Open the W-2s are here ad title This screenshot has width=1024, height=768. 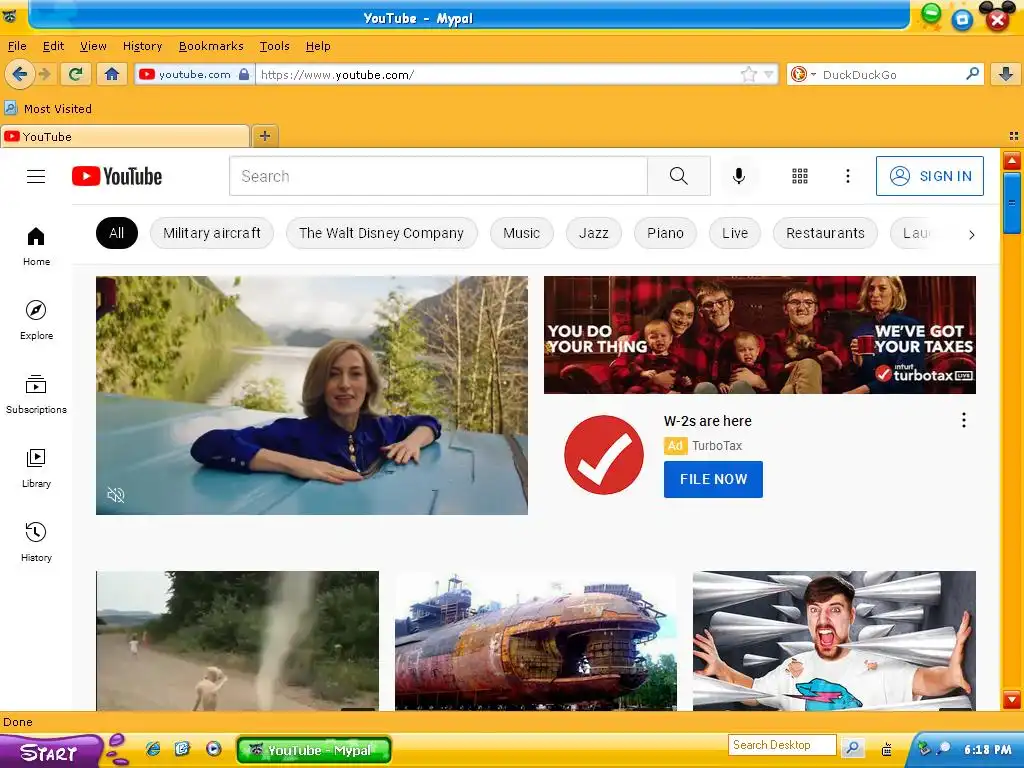(x=707, y=421)
